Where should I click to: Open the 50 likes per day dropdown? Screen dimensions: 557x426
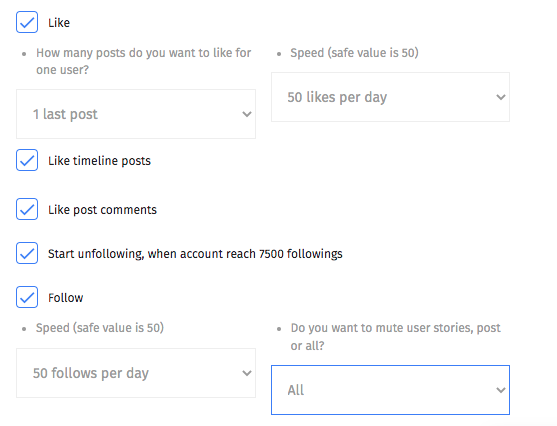[x=390, y=97]
